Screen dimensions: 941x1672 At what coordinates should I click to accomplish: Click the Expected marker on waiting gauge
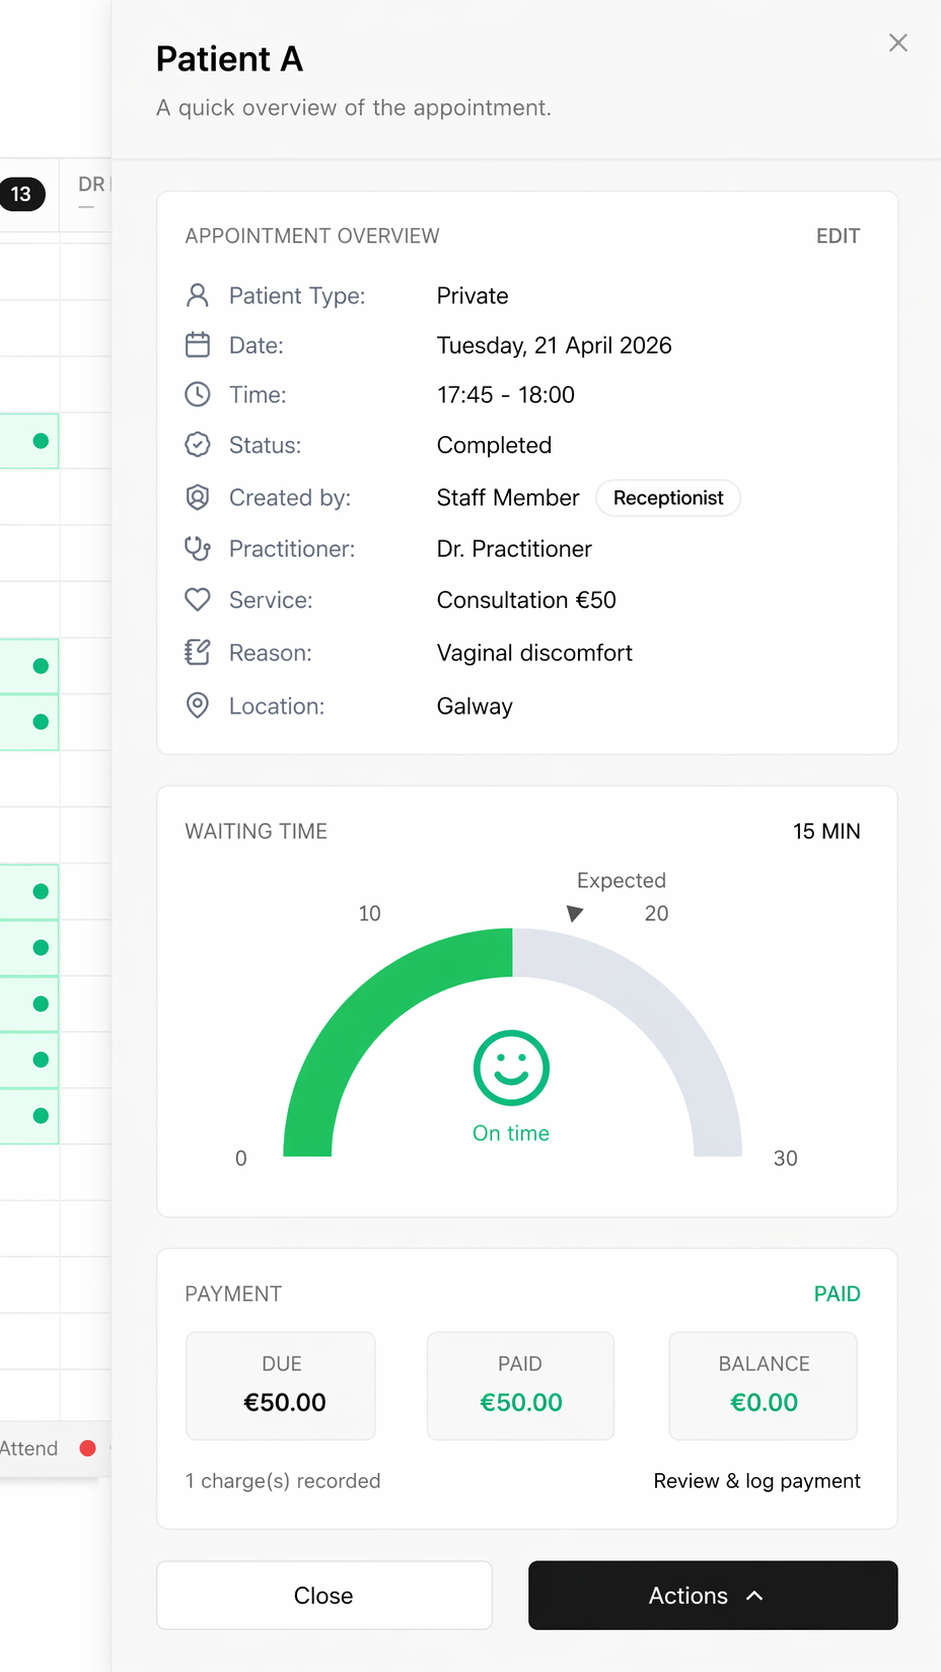[574, 913]
